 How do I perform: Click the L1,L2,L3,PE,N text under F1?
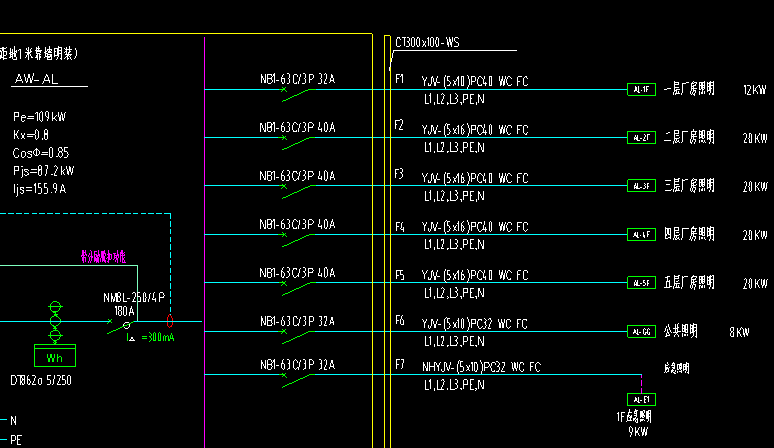click(454, 99)
